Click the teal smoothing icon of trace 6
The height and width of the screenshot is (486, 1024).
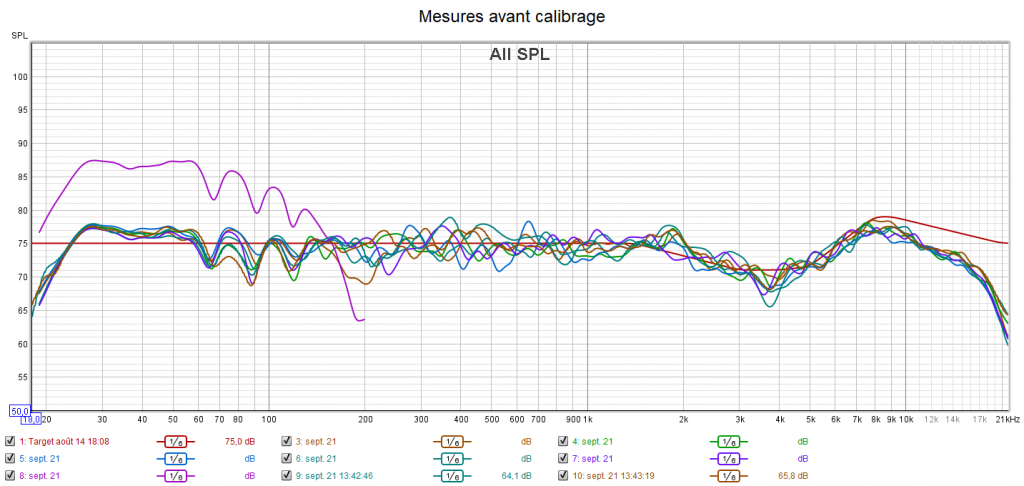tap(451, 458)
